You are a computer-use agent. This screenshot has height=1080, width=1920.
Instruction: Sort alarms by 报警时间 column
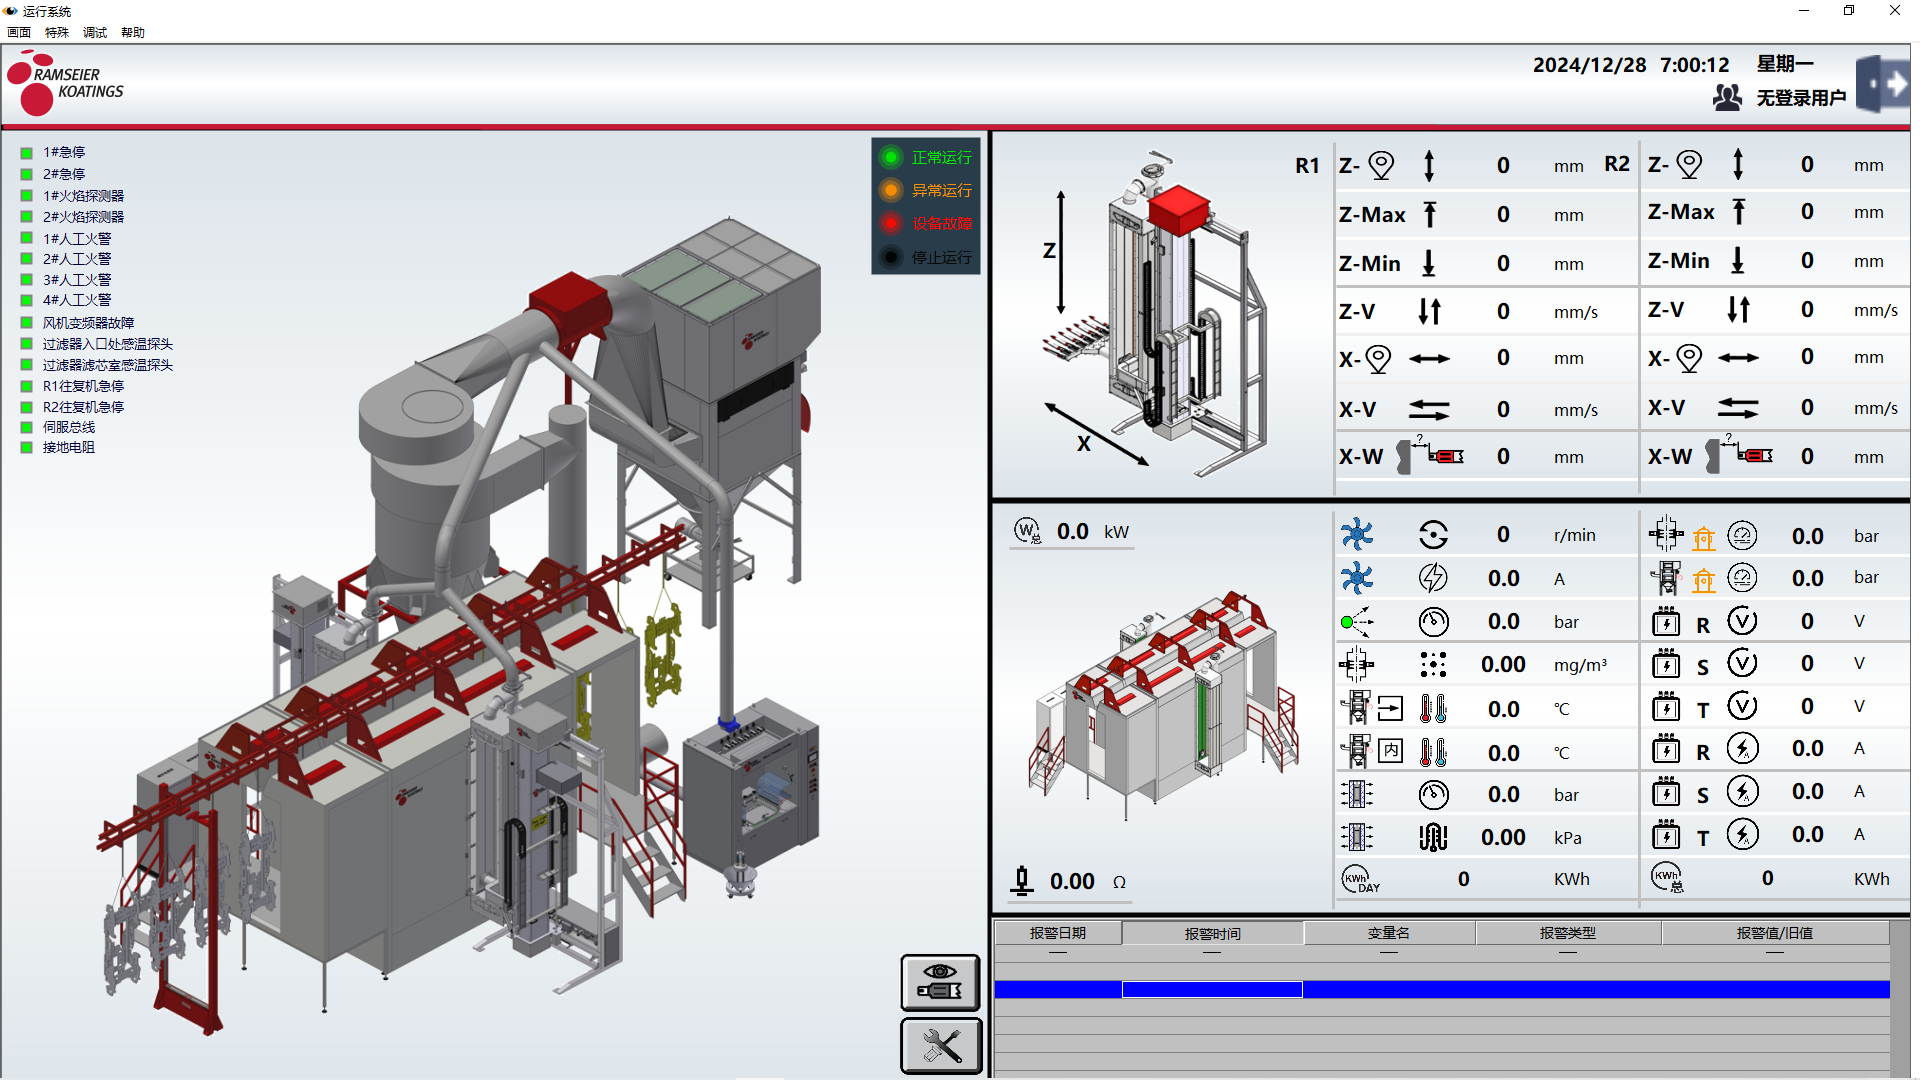1212,933
